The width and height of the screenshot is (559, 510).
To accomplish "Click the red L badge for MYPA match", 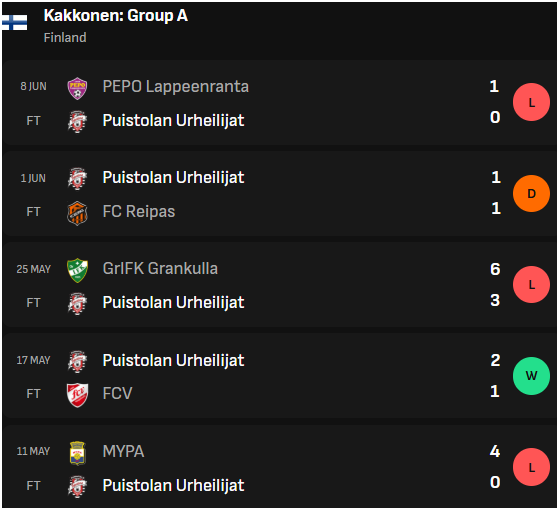I will (x=531, y=467).
